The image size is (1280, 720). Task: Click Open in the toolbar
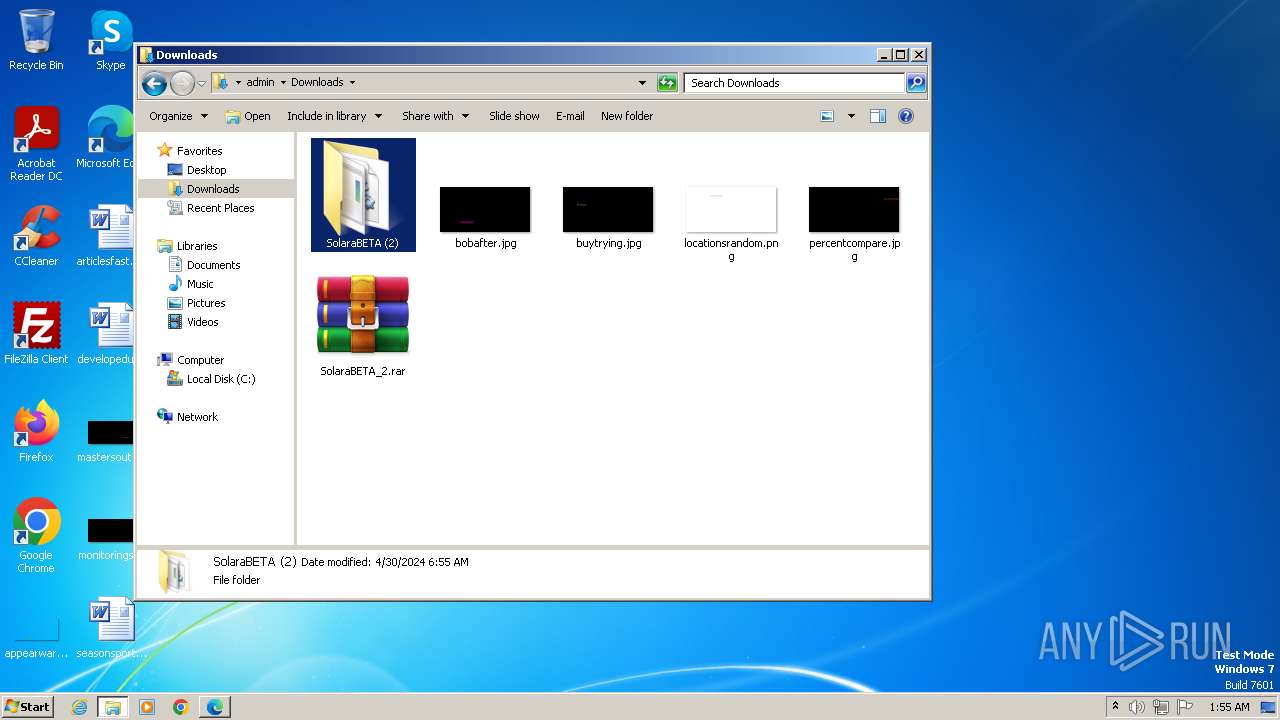tap(248, 116)
